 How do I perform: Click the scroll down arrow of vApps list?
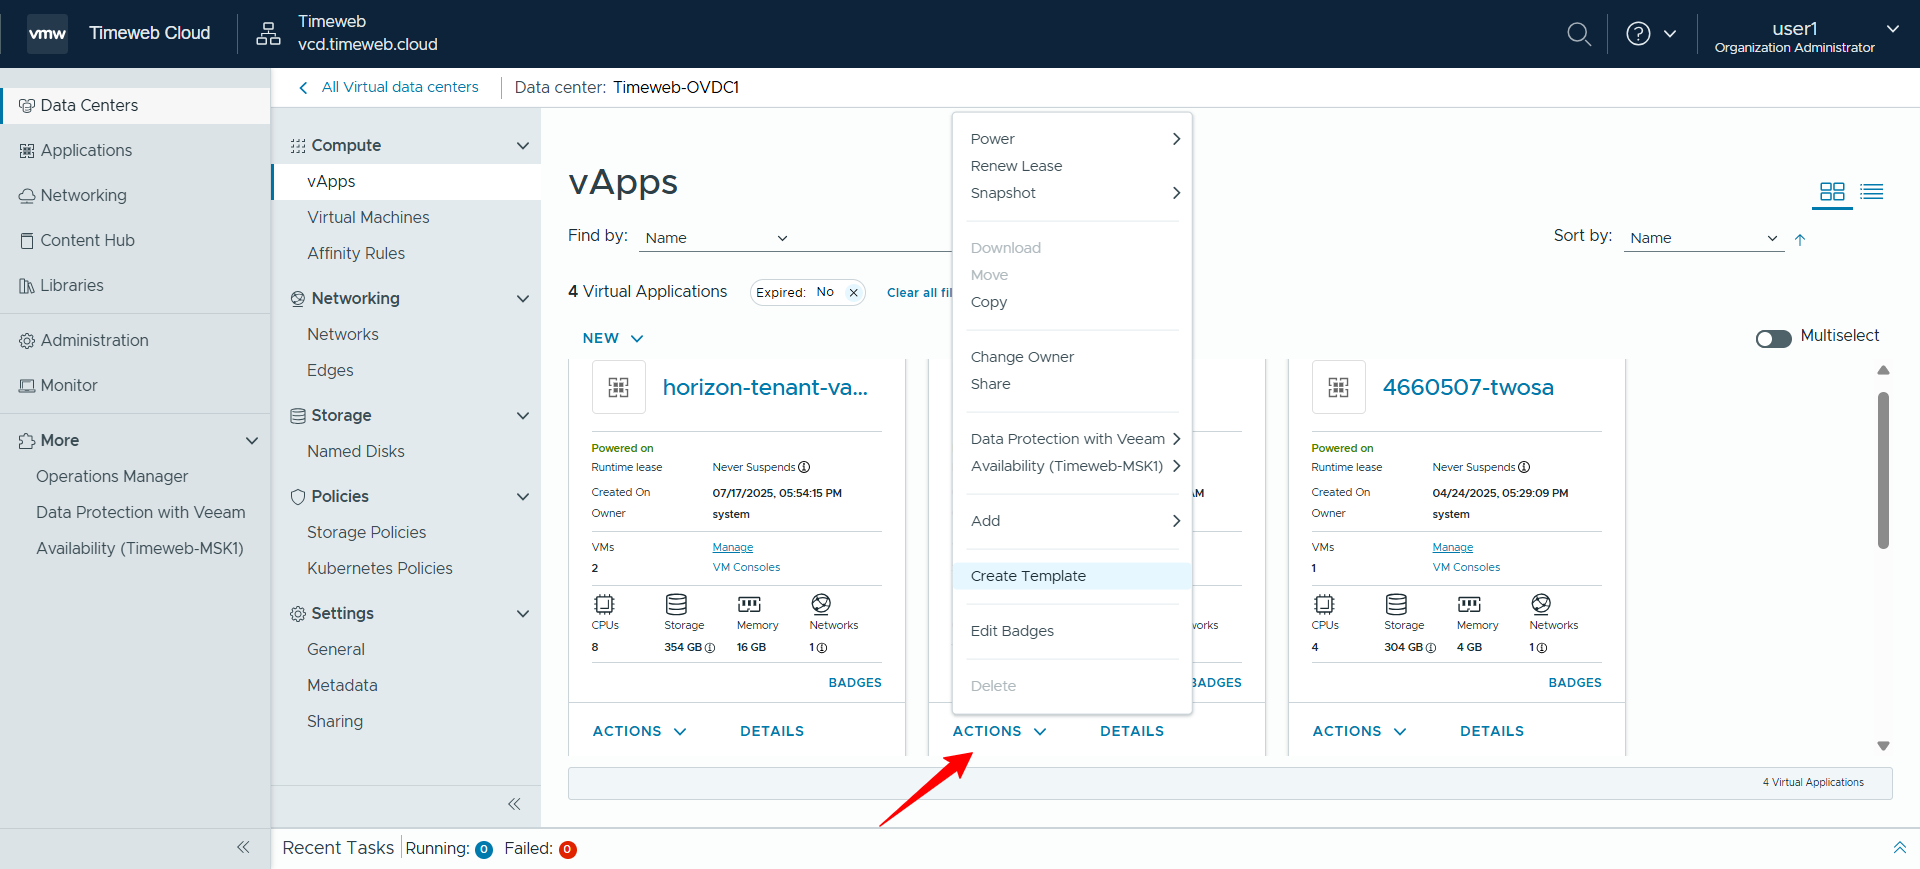tap(1883, 746)
